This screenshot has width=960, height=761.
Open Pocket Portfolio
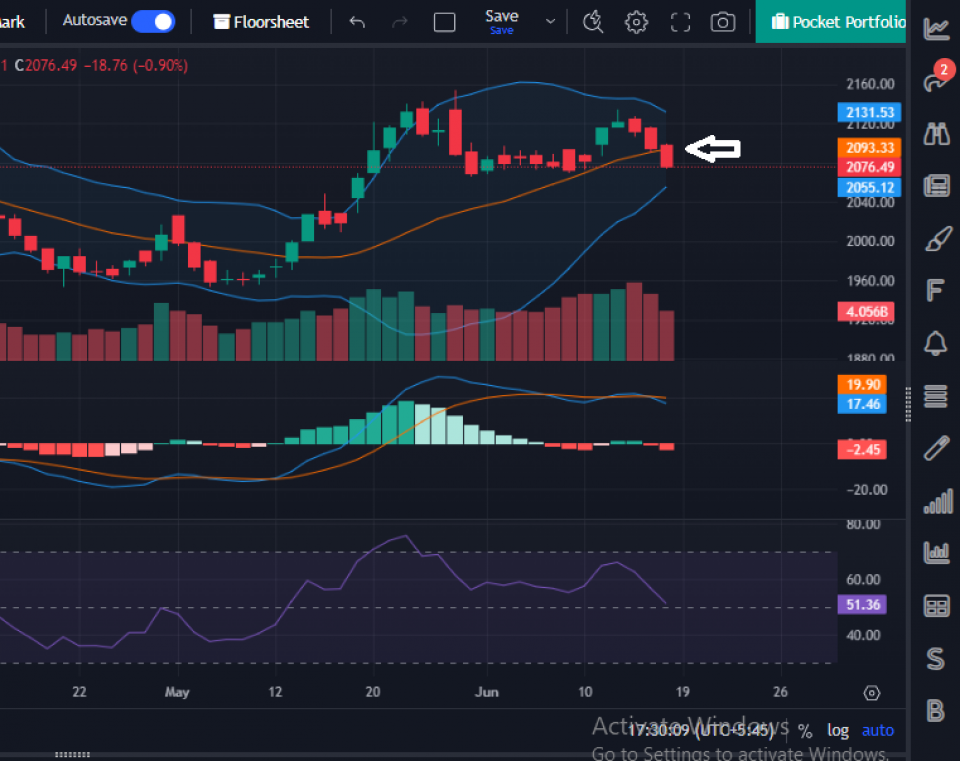(x=831, y=22)
